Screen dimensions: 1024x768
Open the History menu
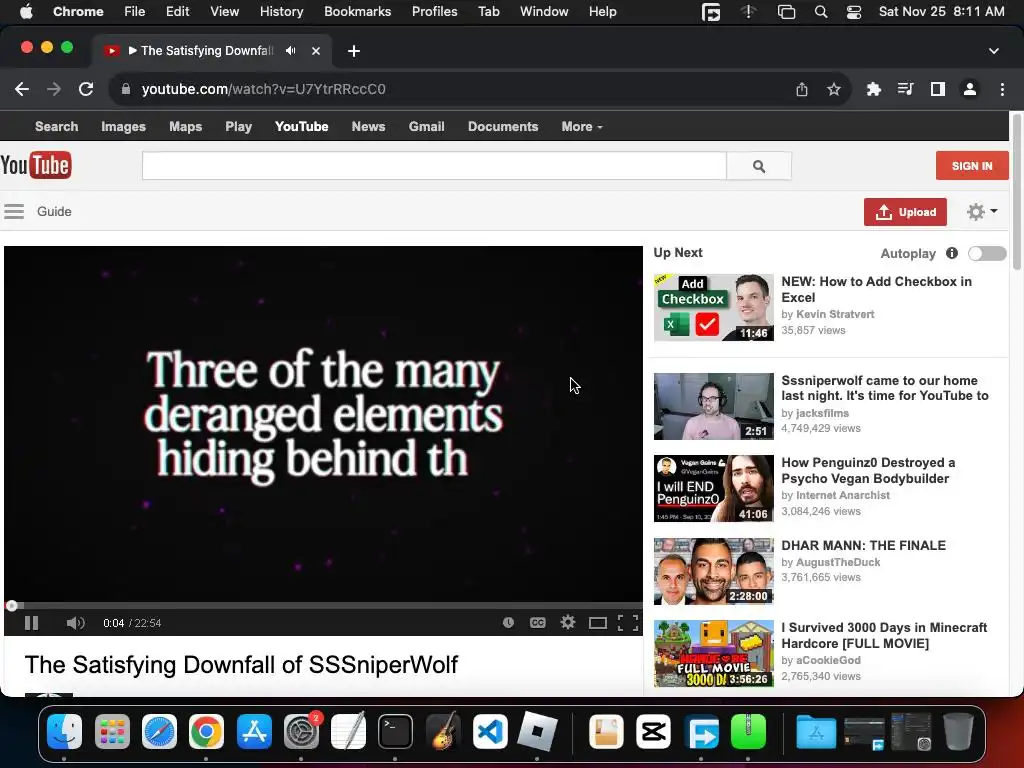tap(281, 11)
